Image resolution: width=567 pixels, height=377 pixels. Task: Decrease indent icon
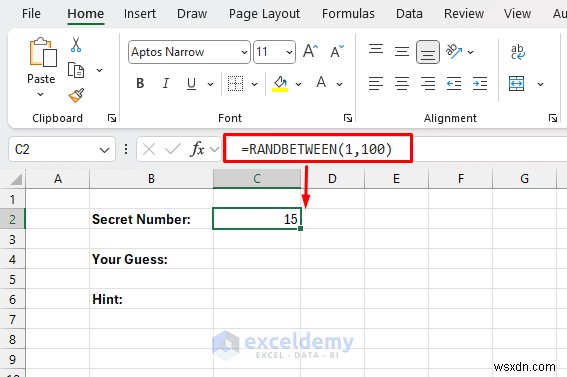click(x=453, y=83)
